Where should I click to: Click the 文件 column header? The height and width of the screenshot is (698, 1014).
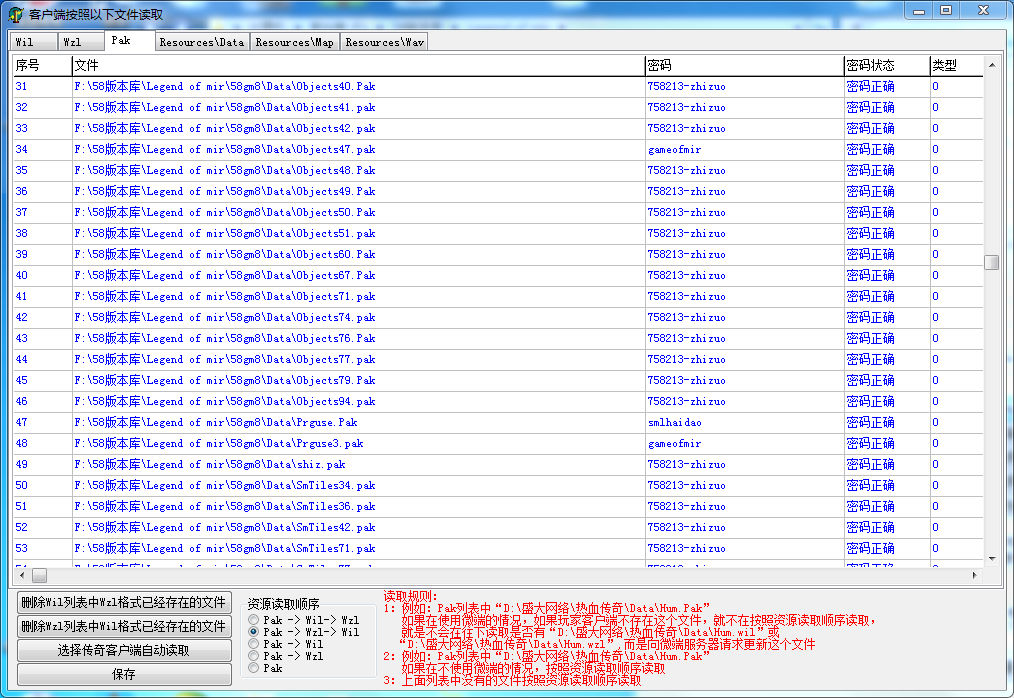[358, 65]
